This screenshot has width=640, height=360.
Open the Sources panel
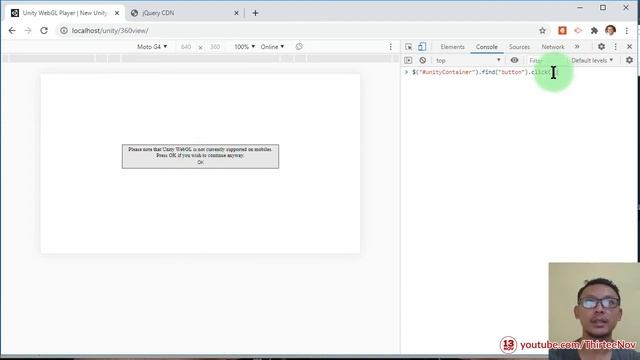pyautogui.click(x=519, y=47)
